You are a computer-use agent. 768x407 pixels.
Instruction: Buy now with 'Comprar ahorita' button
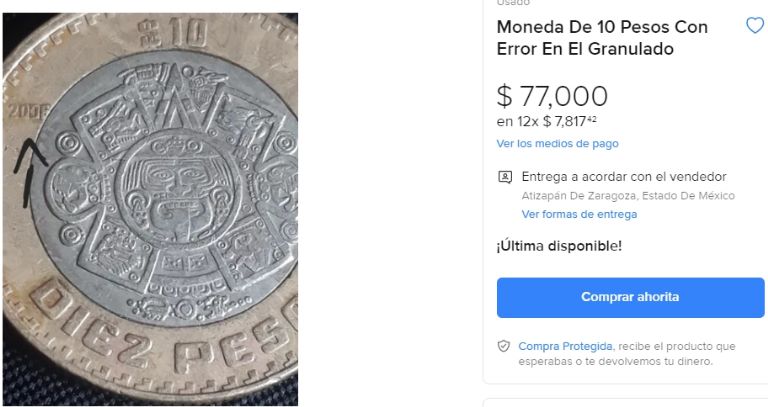(630, 297)
